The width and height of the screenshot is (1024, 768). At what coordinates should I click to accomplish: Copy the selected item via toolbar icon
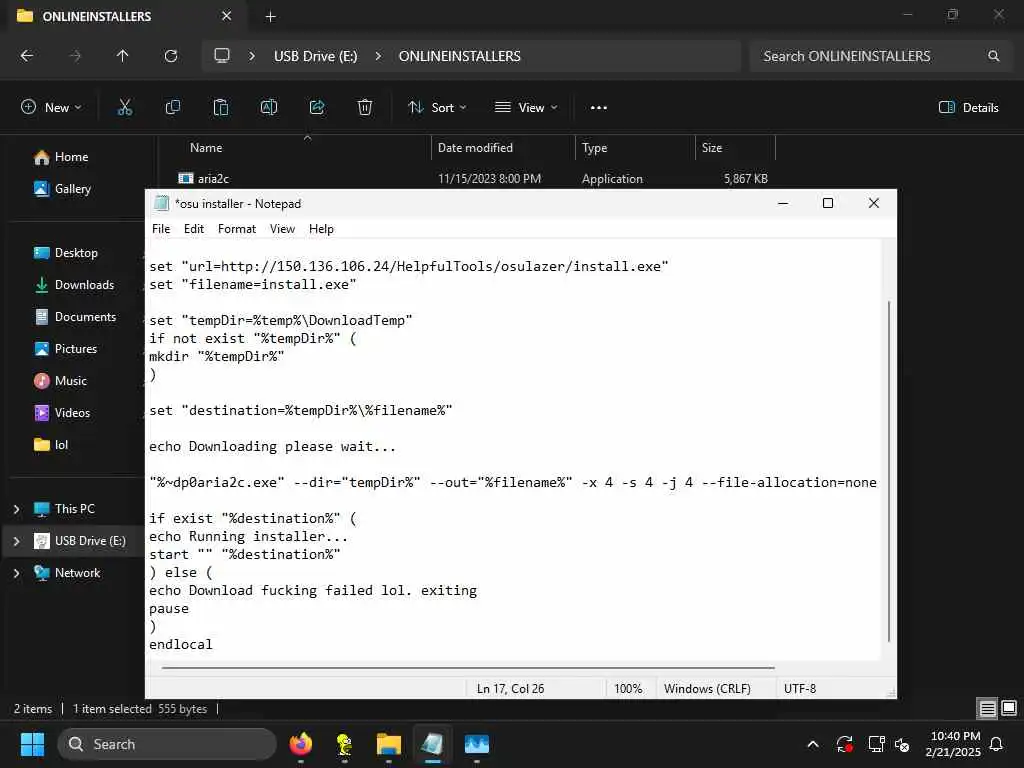click(172, 108)
